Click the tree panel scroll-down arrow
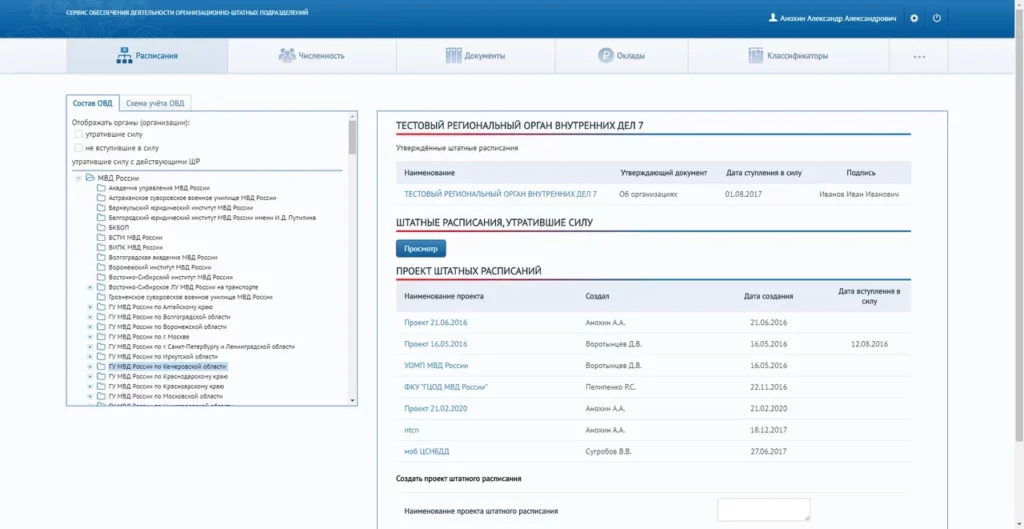The image size is (1024, 529). [353, 400]
